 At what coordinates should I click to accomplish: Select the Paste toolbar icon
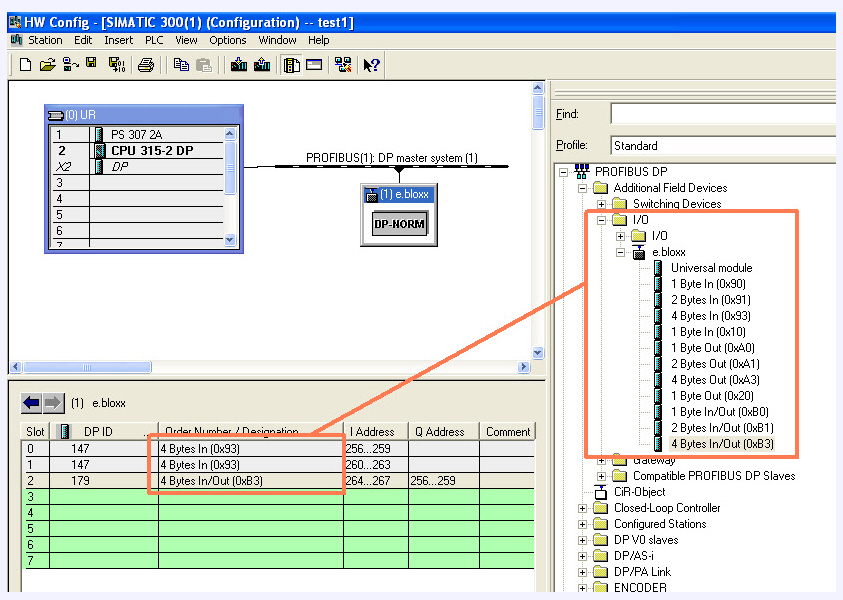point(205,64)
